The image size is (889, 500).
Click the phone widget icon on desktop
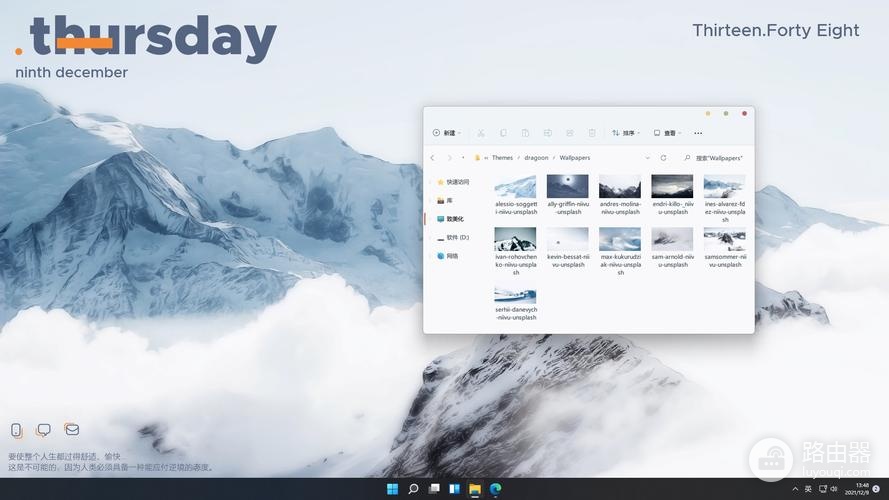[17, 430]
